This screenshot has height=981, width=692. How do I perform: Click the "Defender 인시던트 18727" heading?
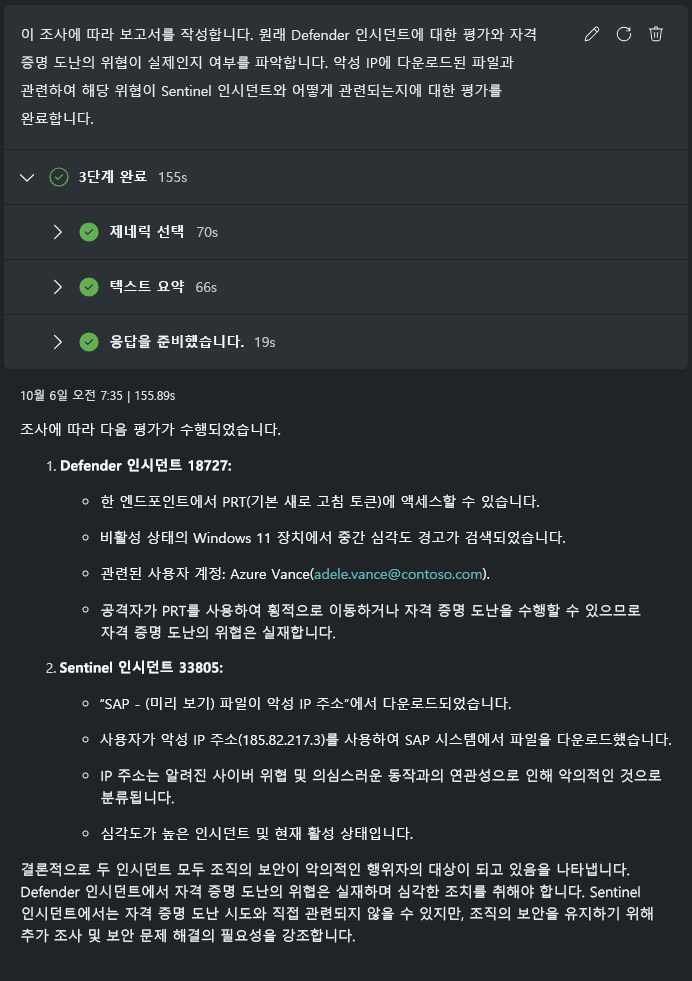click(x=146, y=466)
